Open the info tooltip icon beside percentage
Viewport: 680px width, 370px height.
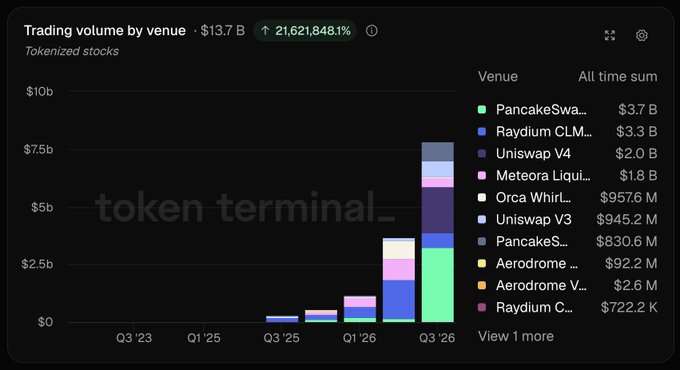coord(371,31)
